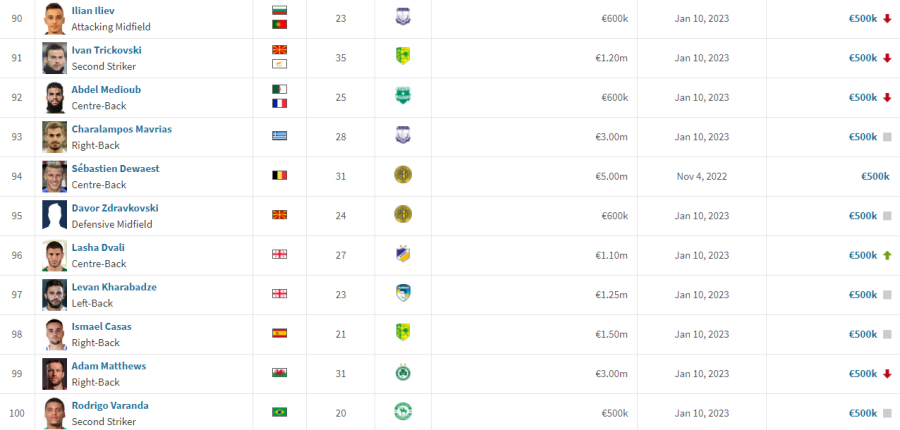Click Lasha Dvali's €500k market value
900x430 pixels.
tap(863, 255)
